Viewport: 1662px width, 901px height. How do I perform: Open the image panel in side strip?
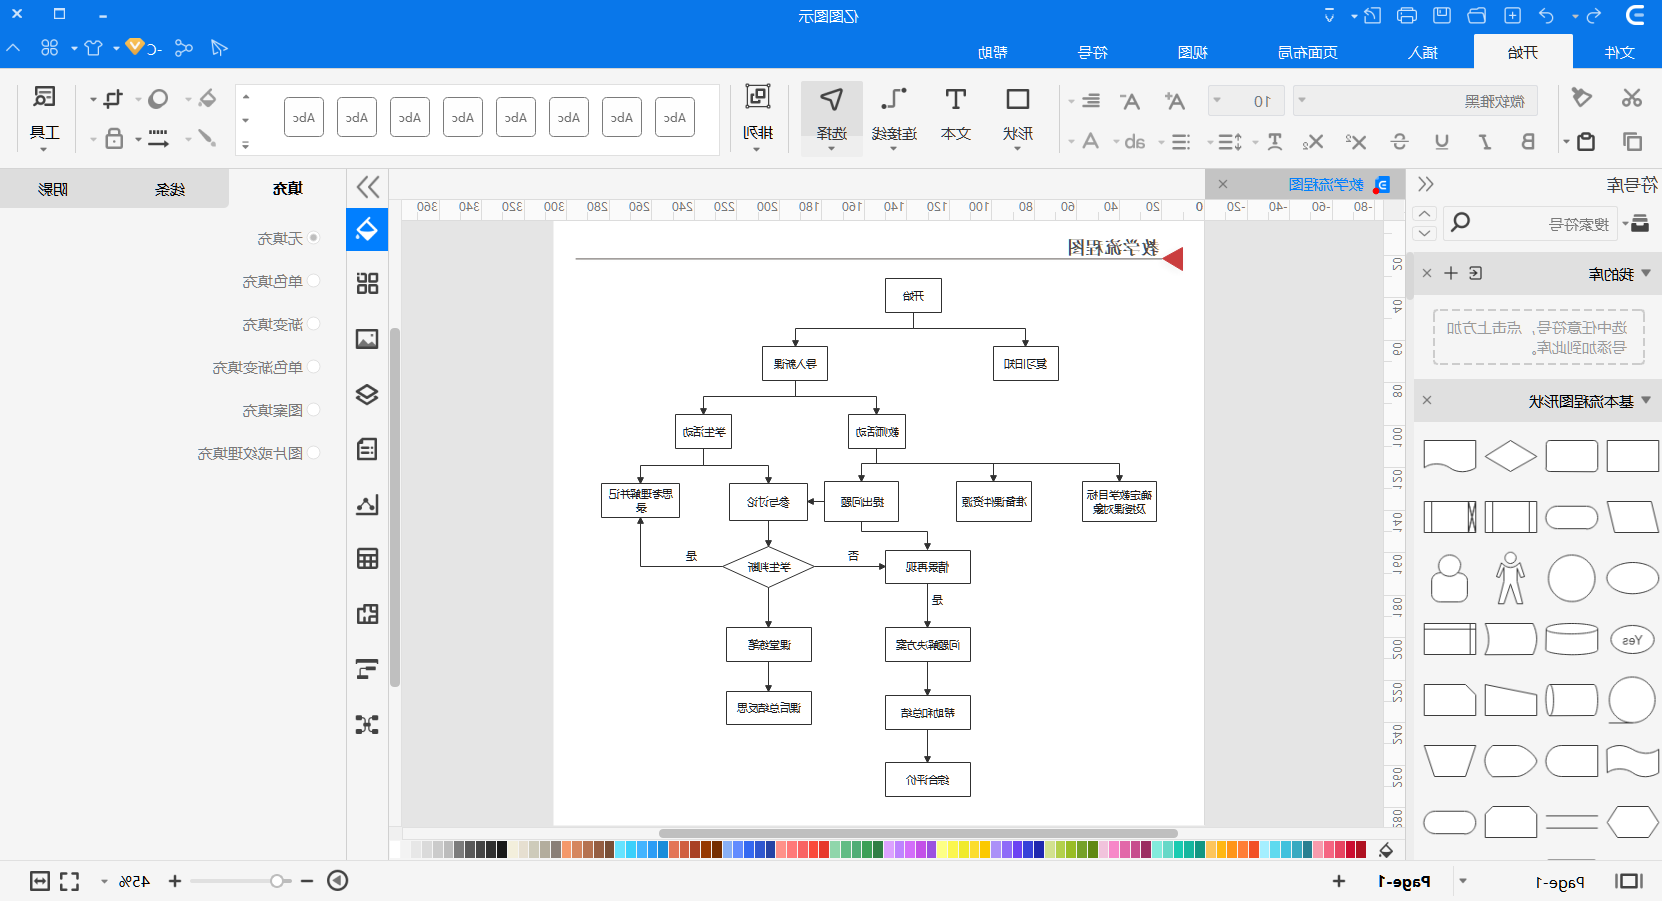click(367, 339)
